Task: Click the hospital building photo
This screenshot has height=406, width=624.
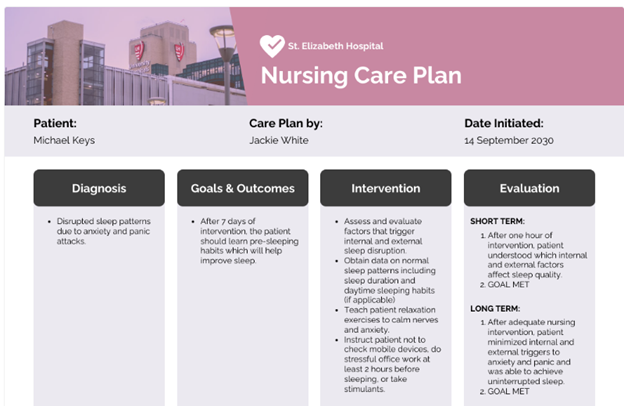Action: click(x=120, y=55)
